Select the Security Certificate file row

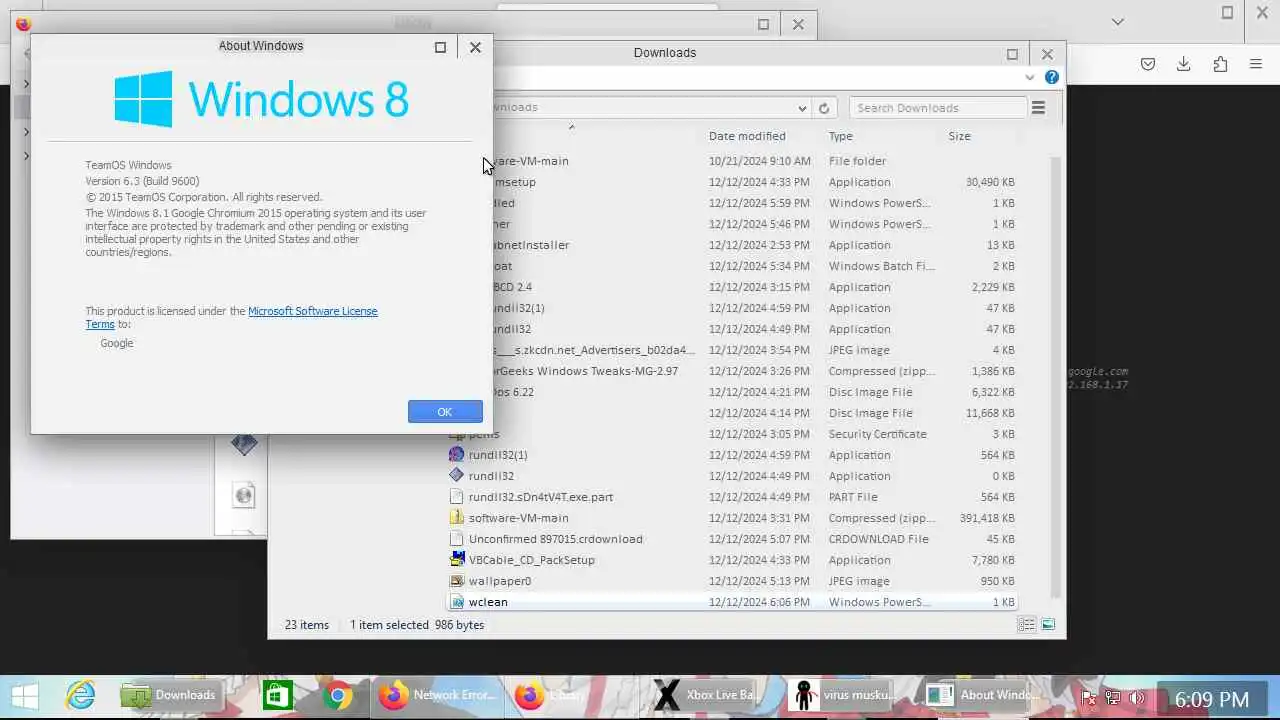coord(731,434)
